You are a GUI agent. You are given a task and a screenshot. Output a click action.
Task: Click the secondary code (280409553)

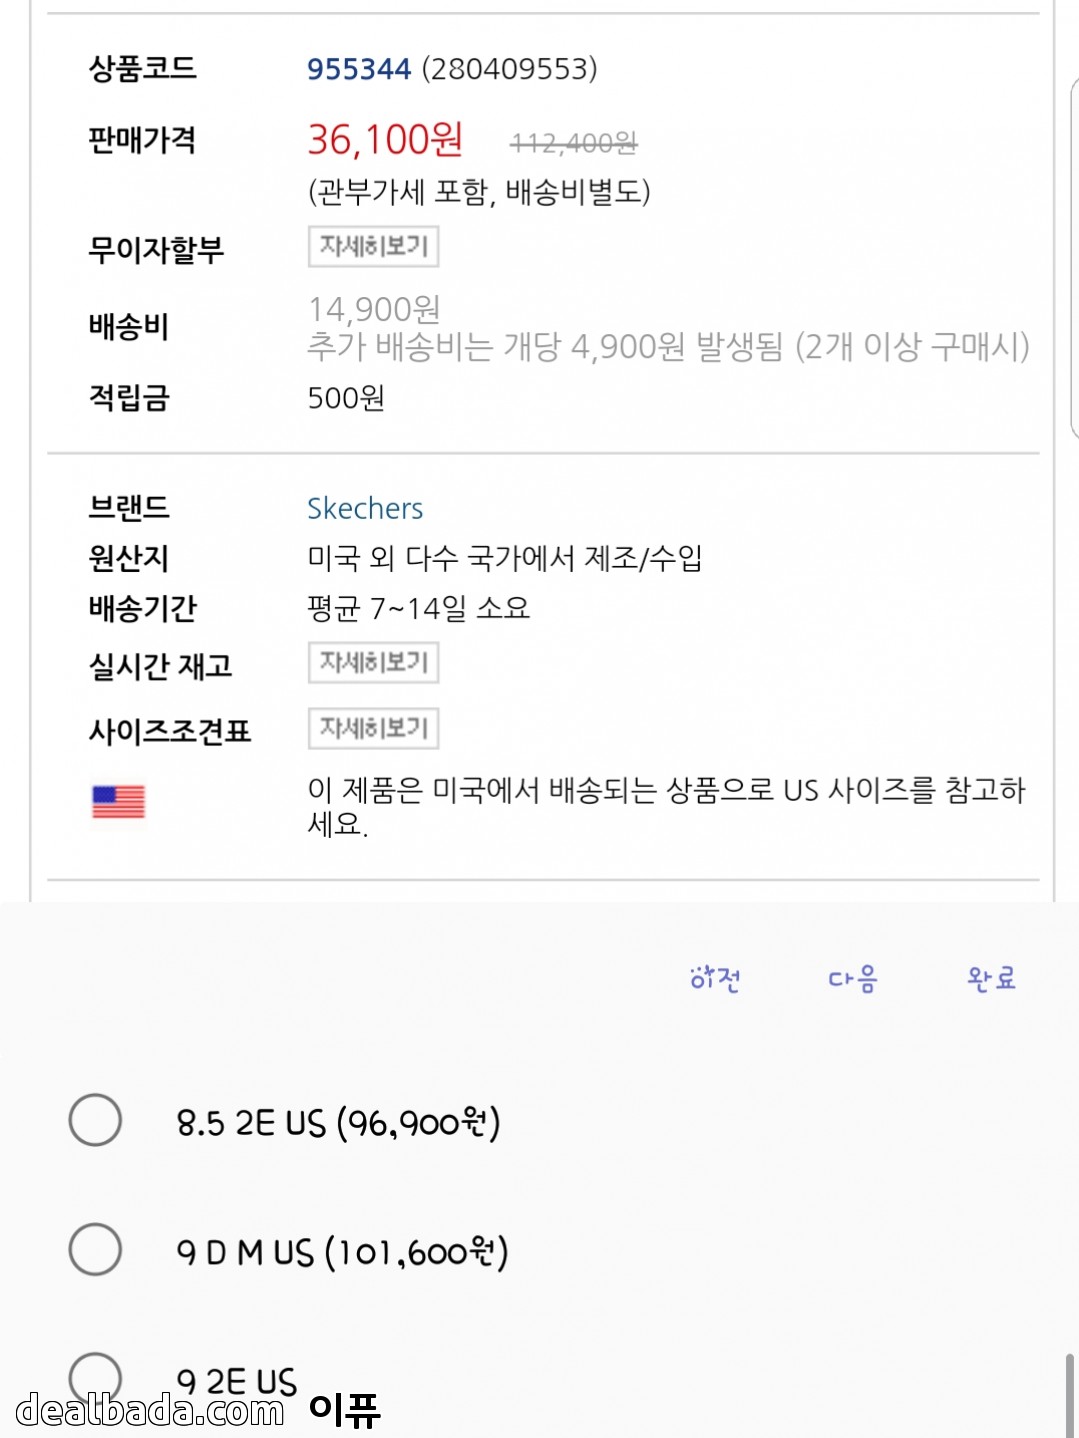coord(509,69)
